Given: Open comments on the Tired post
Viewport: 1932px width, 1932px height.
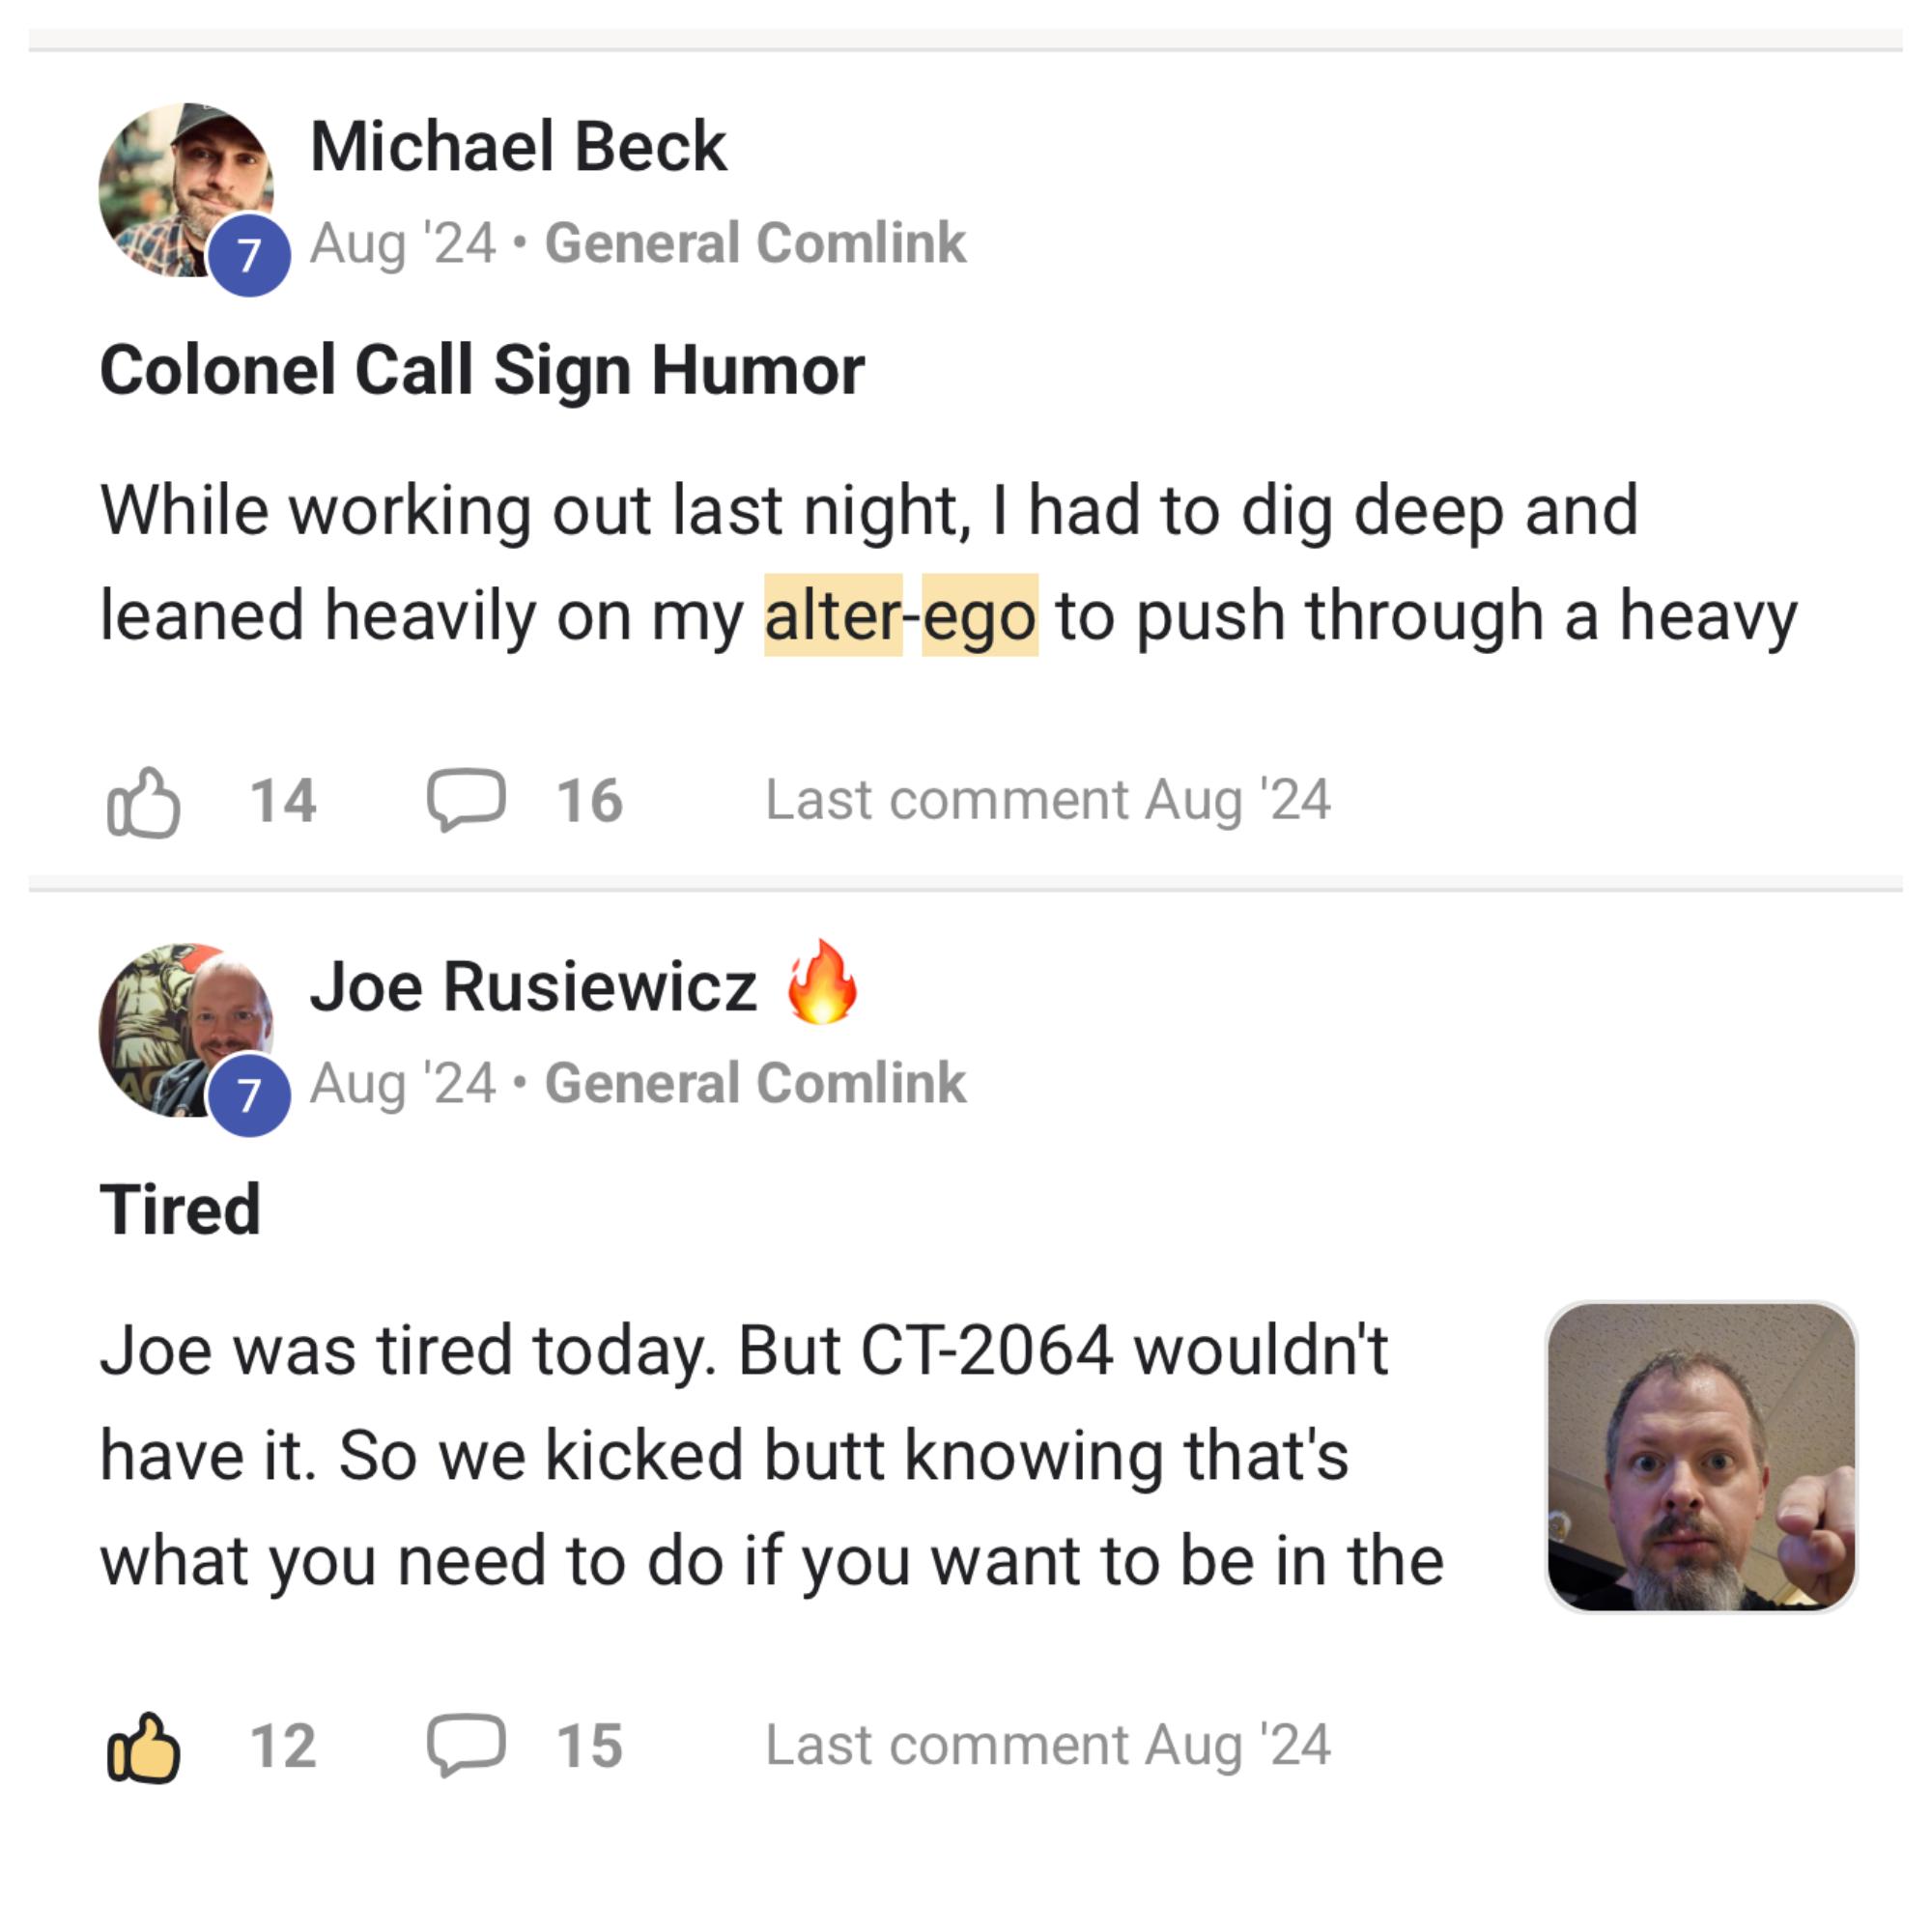Looking at the screenshot, I should coord(466,1745).
